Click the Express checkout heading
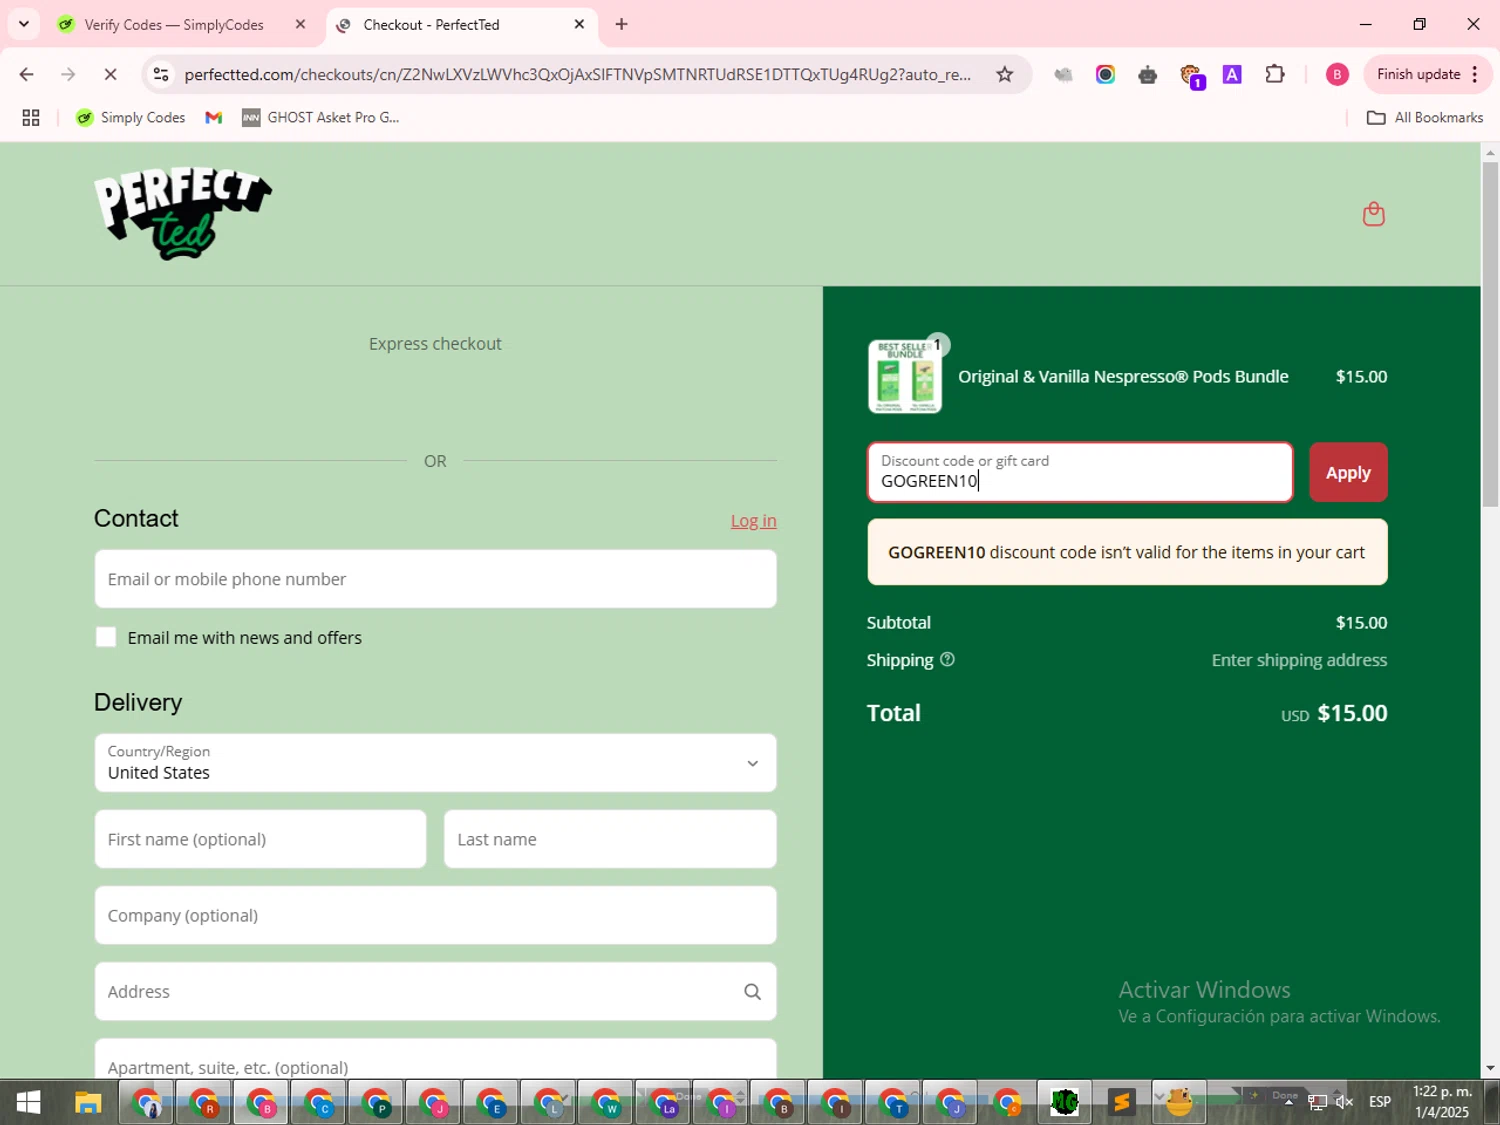The width and height of the screenshot is (1500, 1125). 435,344
